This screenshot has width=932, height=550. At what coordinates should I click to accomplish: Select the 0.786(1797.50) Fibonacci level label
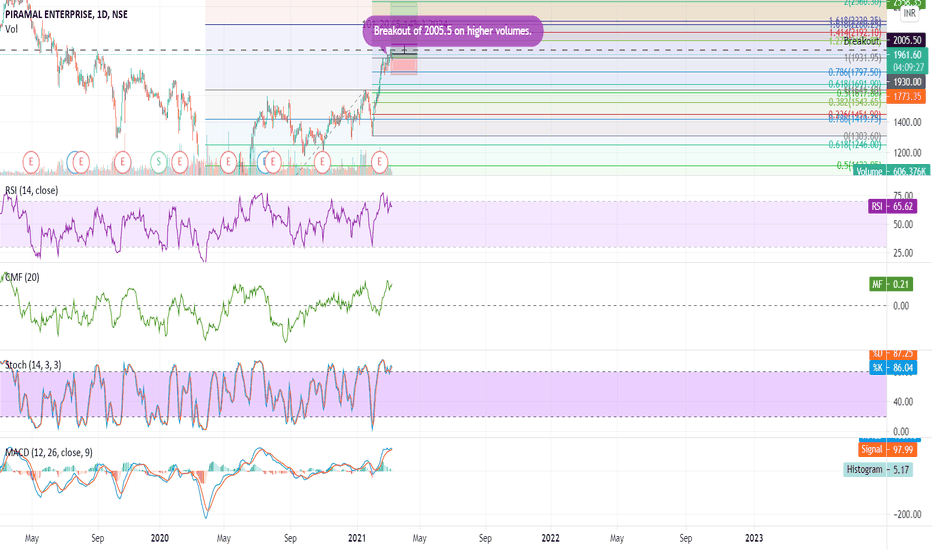(x=855, y=72)
